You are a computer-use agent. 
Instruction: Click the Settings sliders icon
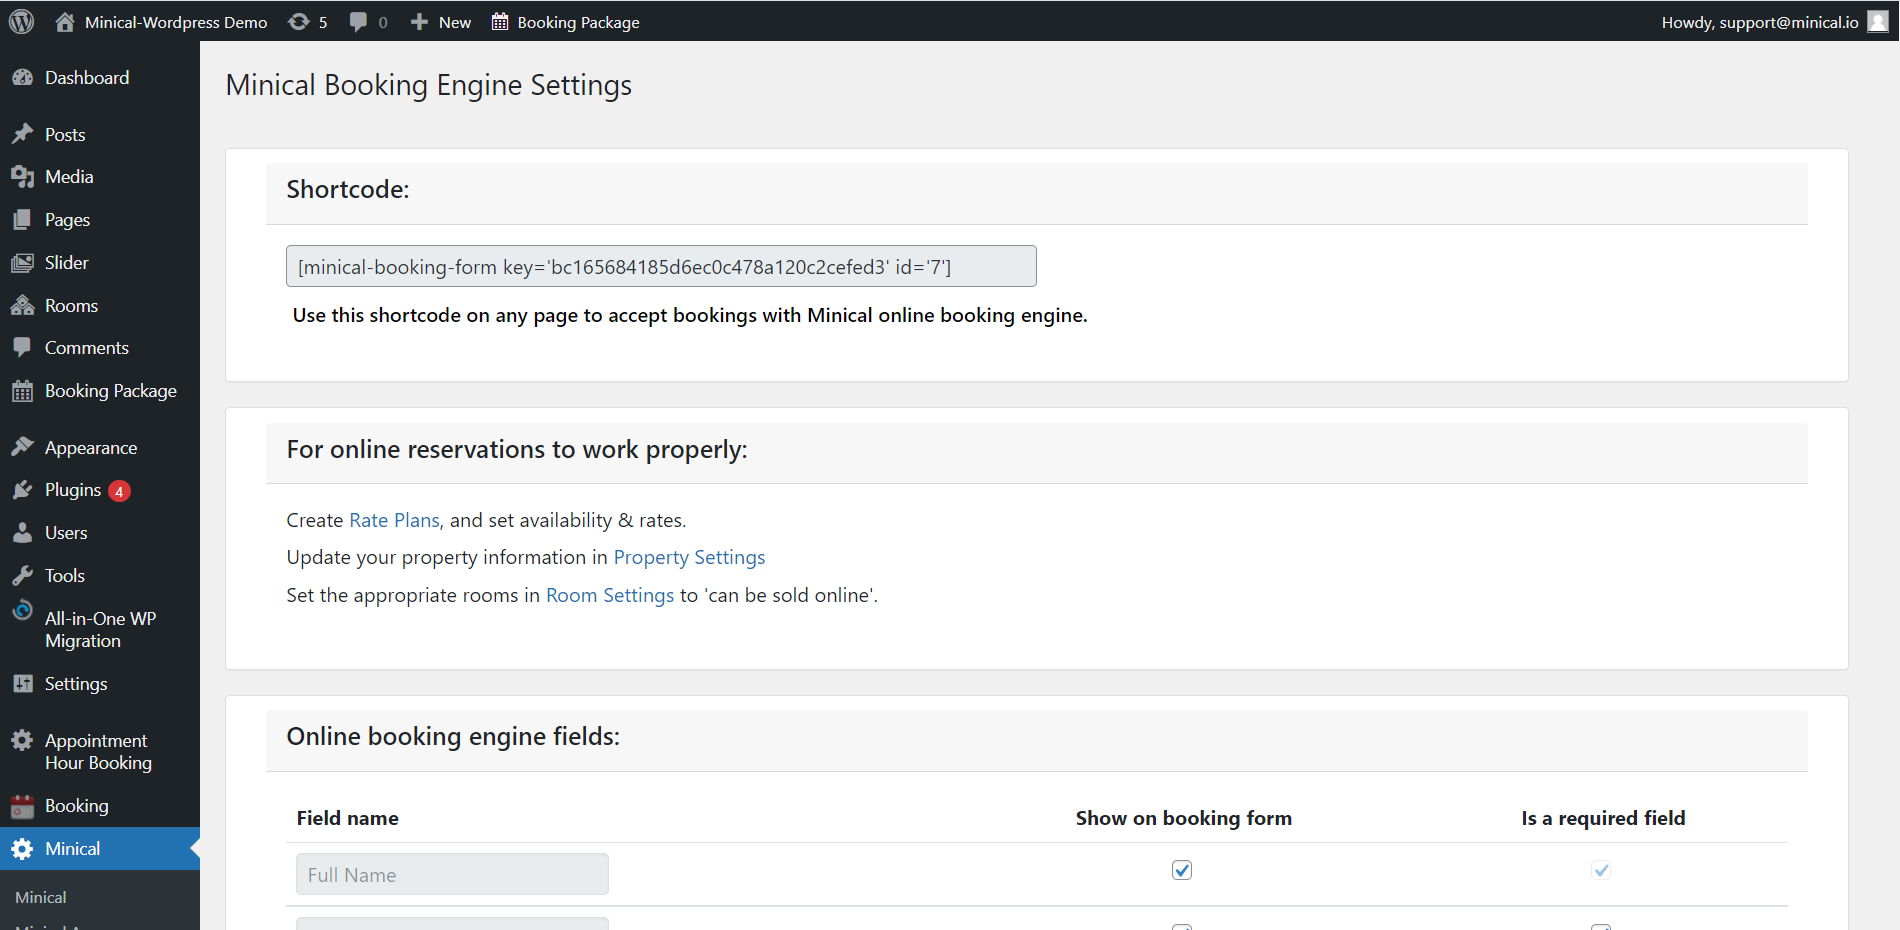click(x=22, y=684)
